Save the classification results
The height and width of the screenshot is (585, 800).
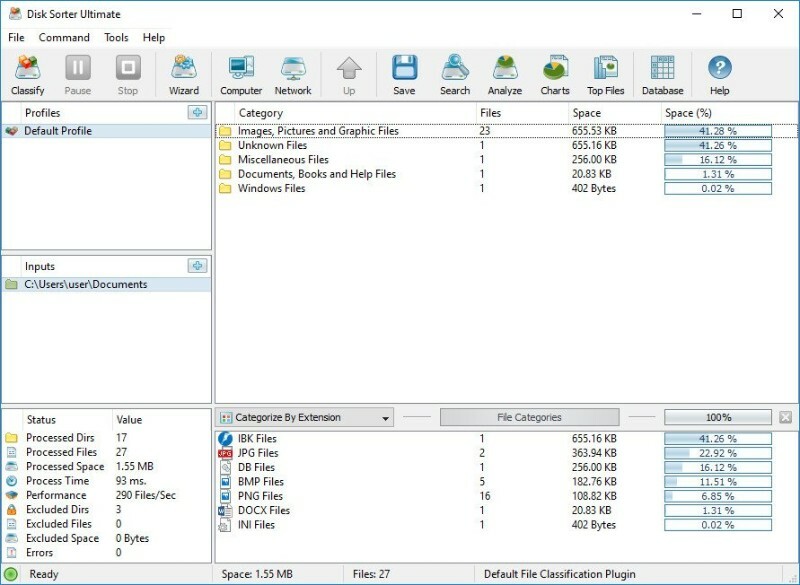pos(403,73)
